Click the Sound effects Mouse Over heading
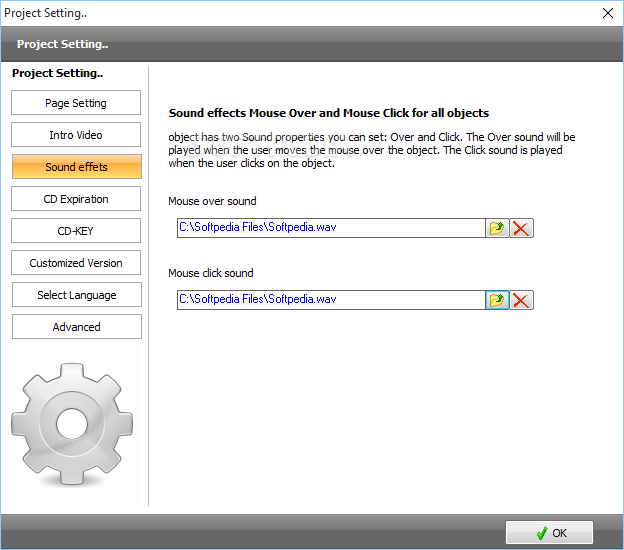This screenshot has width=624, height=550. click(329, 113)
